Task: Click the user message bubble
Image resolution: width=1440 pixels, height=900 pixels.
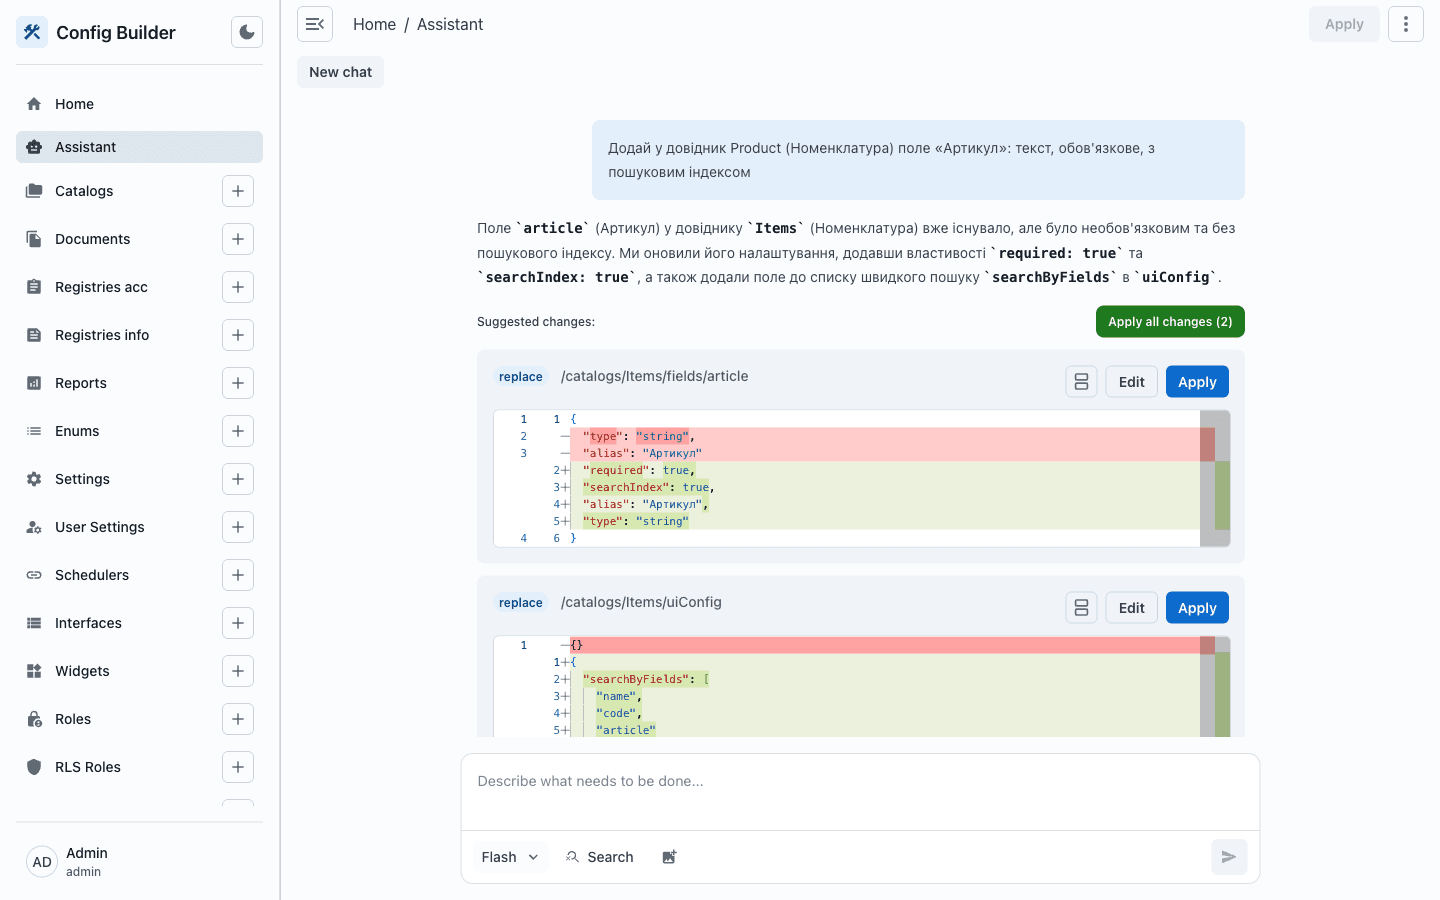Action: 918,160
